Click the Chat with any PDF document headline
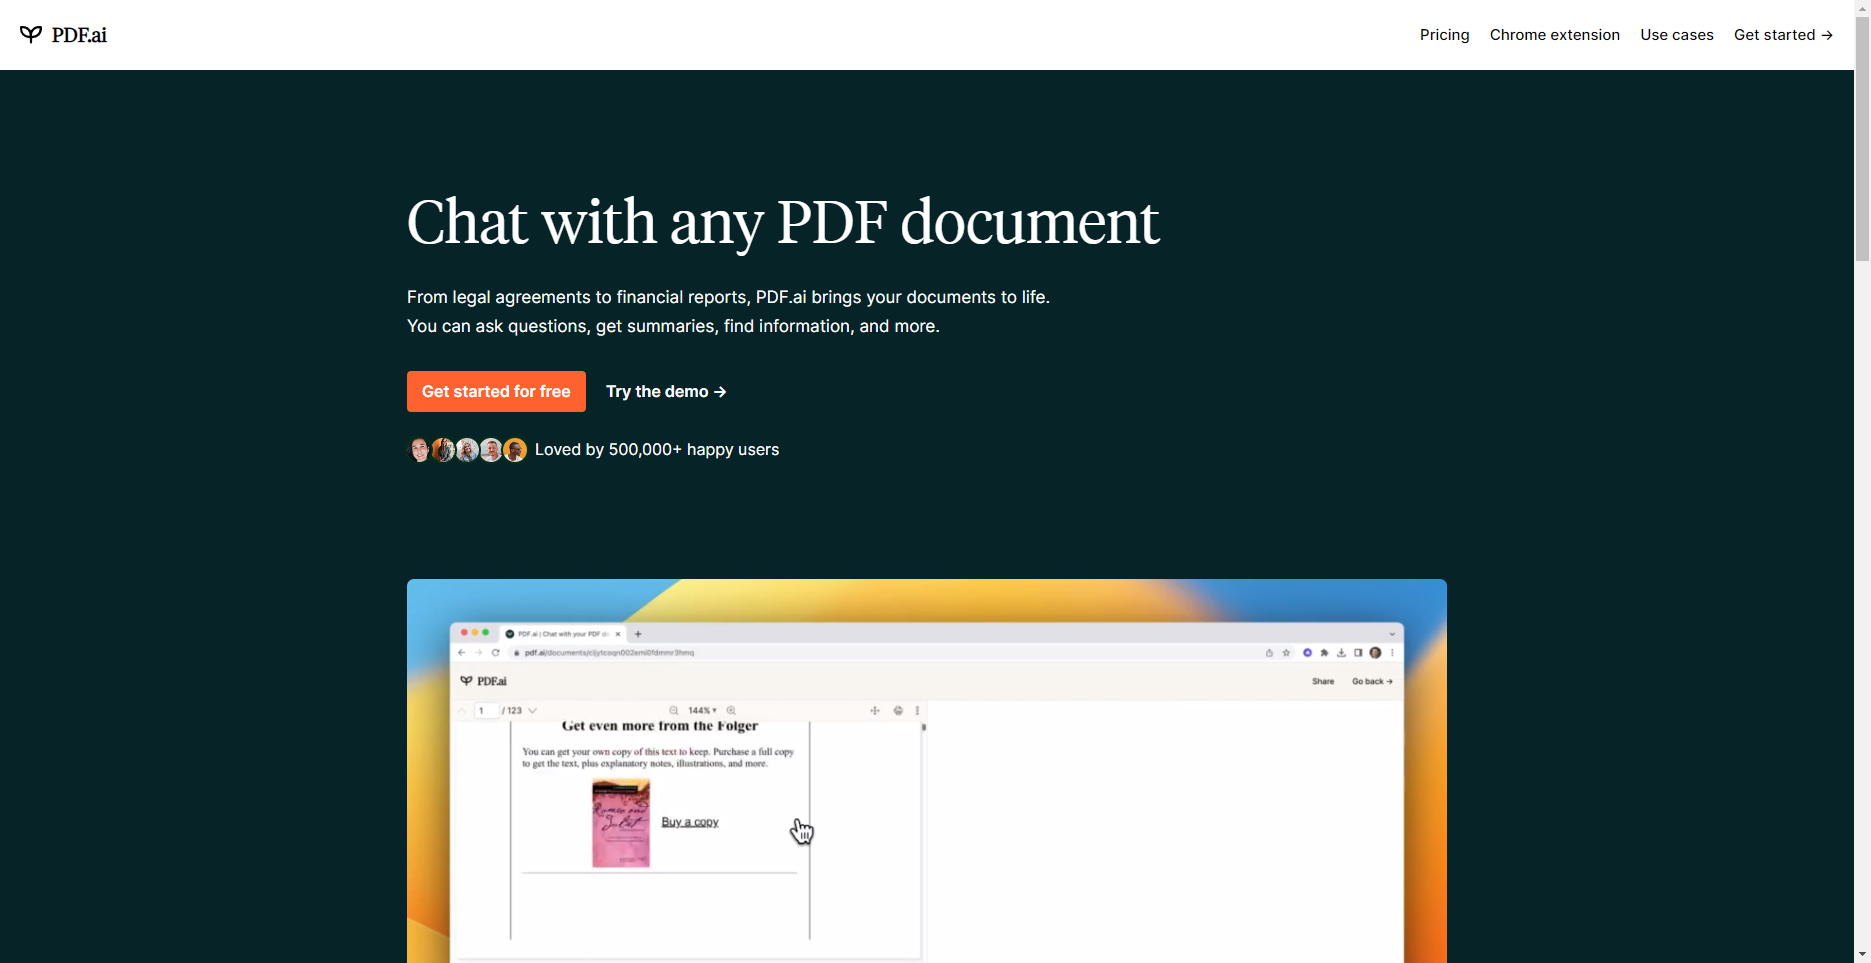Viewport: 1871px width, 963px height. (x=783, y=222)
